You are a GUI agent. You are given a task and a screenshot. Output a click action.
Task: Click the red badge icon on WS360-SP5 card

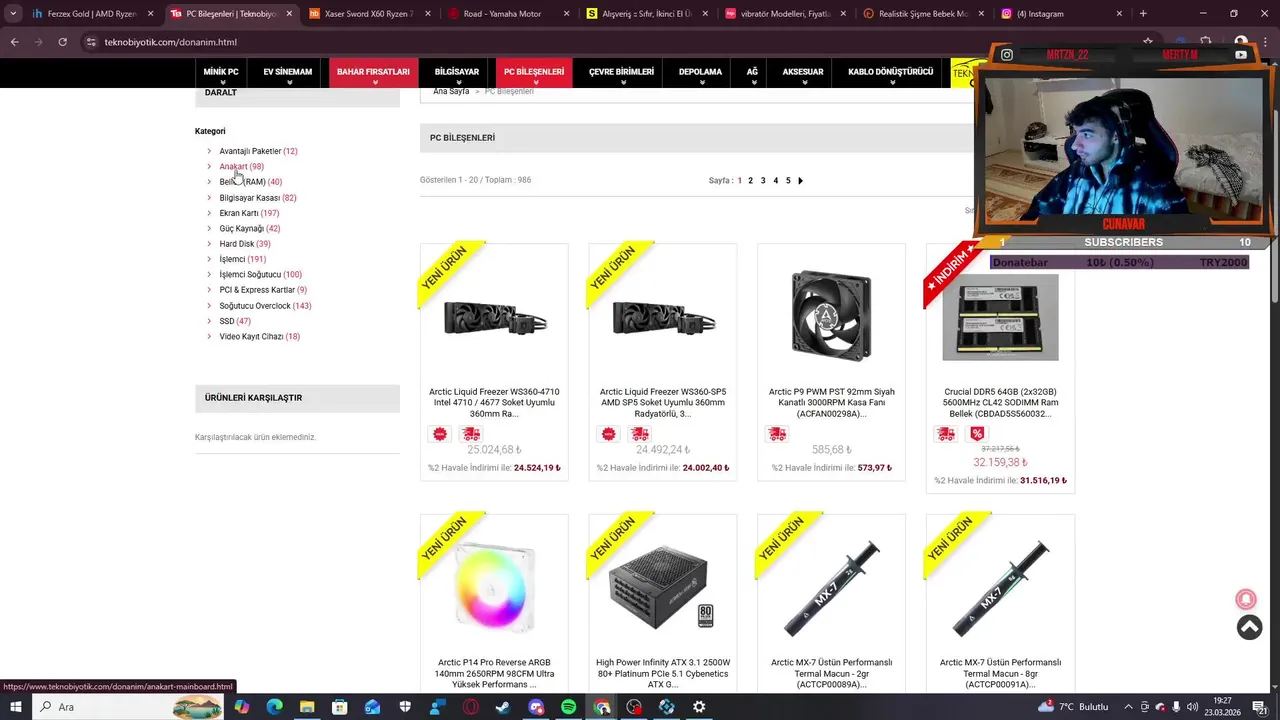608,433
